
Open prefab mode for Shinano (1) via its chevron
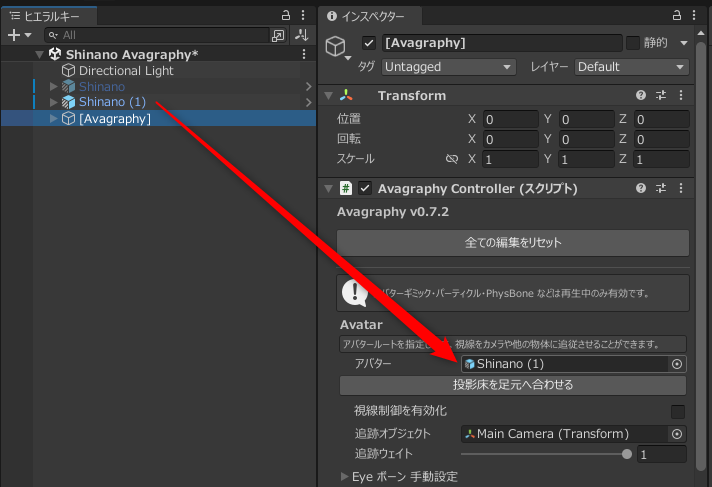coord(309,102)
